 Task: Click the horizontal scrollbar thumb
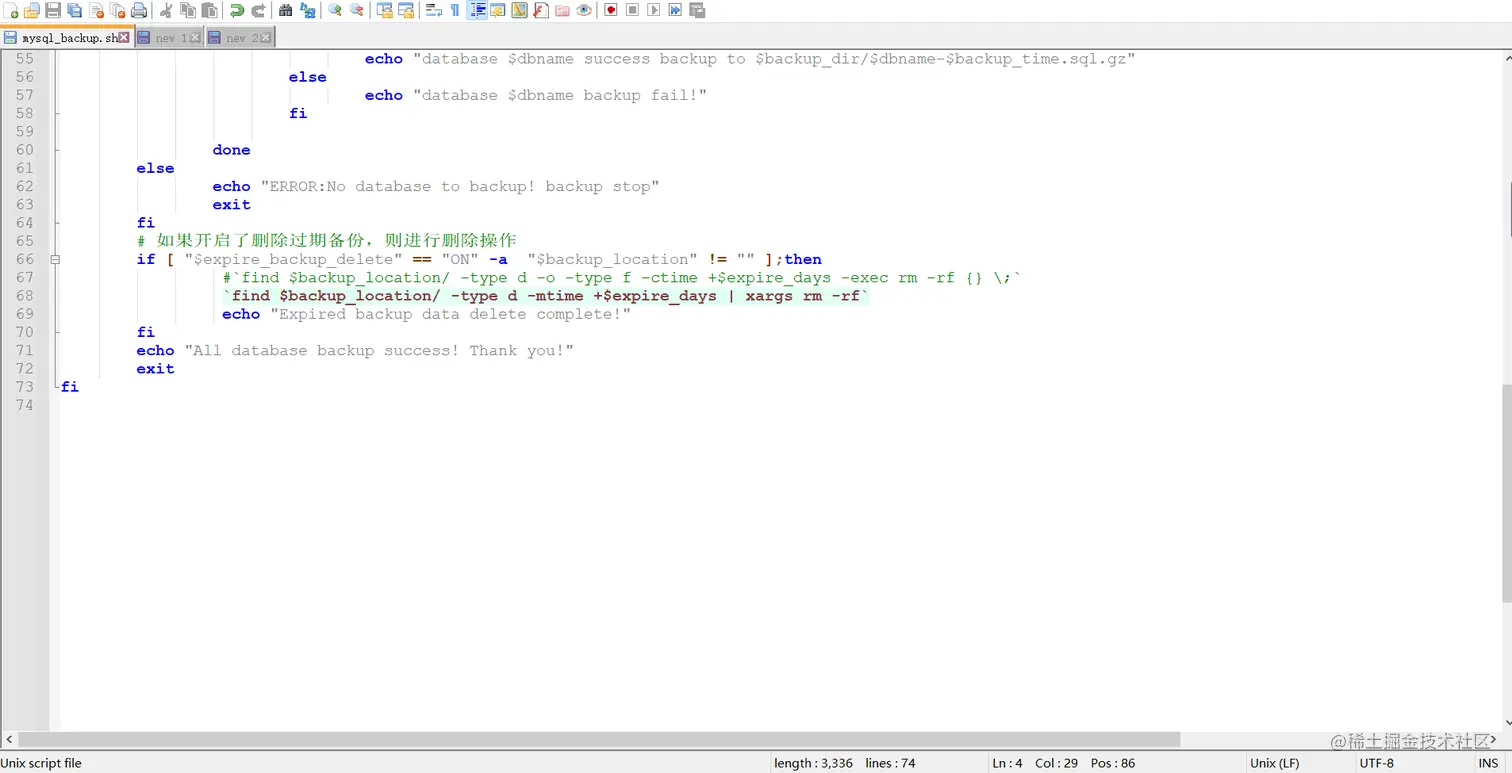click(598, 740)
